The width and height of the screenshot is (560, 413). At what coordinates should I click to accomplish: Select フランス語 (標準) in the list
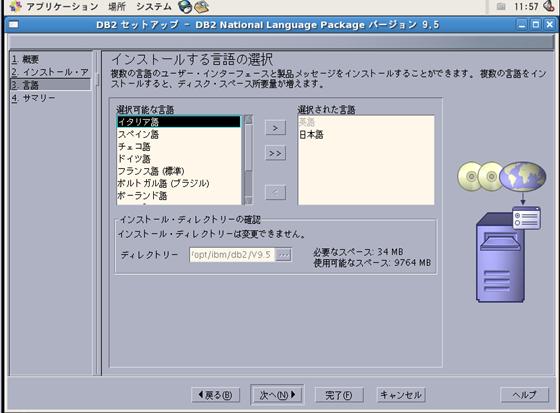(179, 171)
